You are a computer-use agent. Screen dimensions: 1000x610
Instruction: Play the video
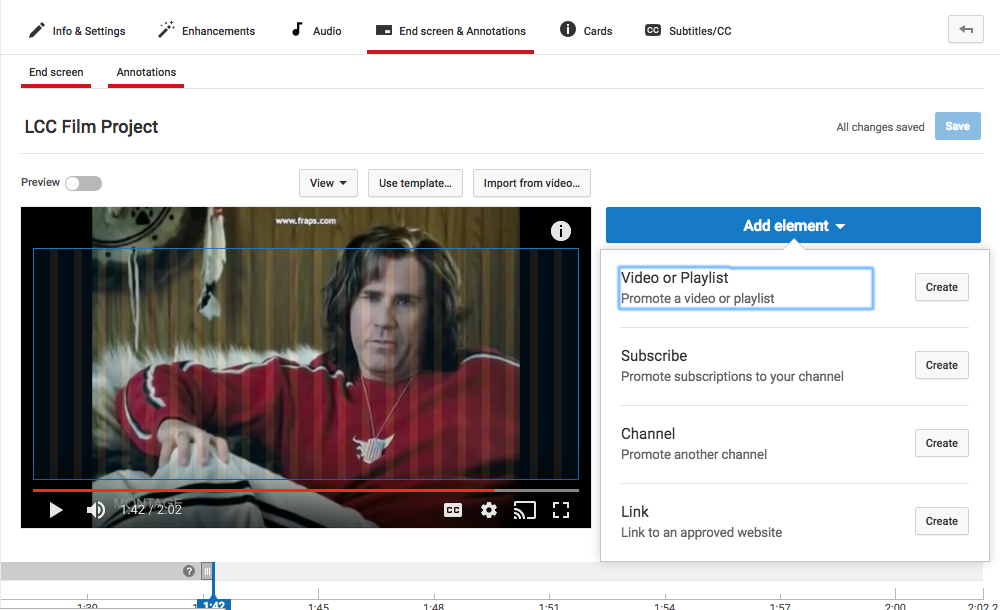point(55,510)
